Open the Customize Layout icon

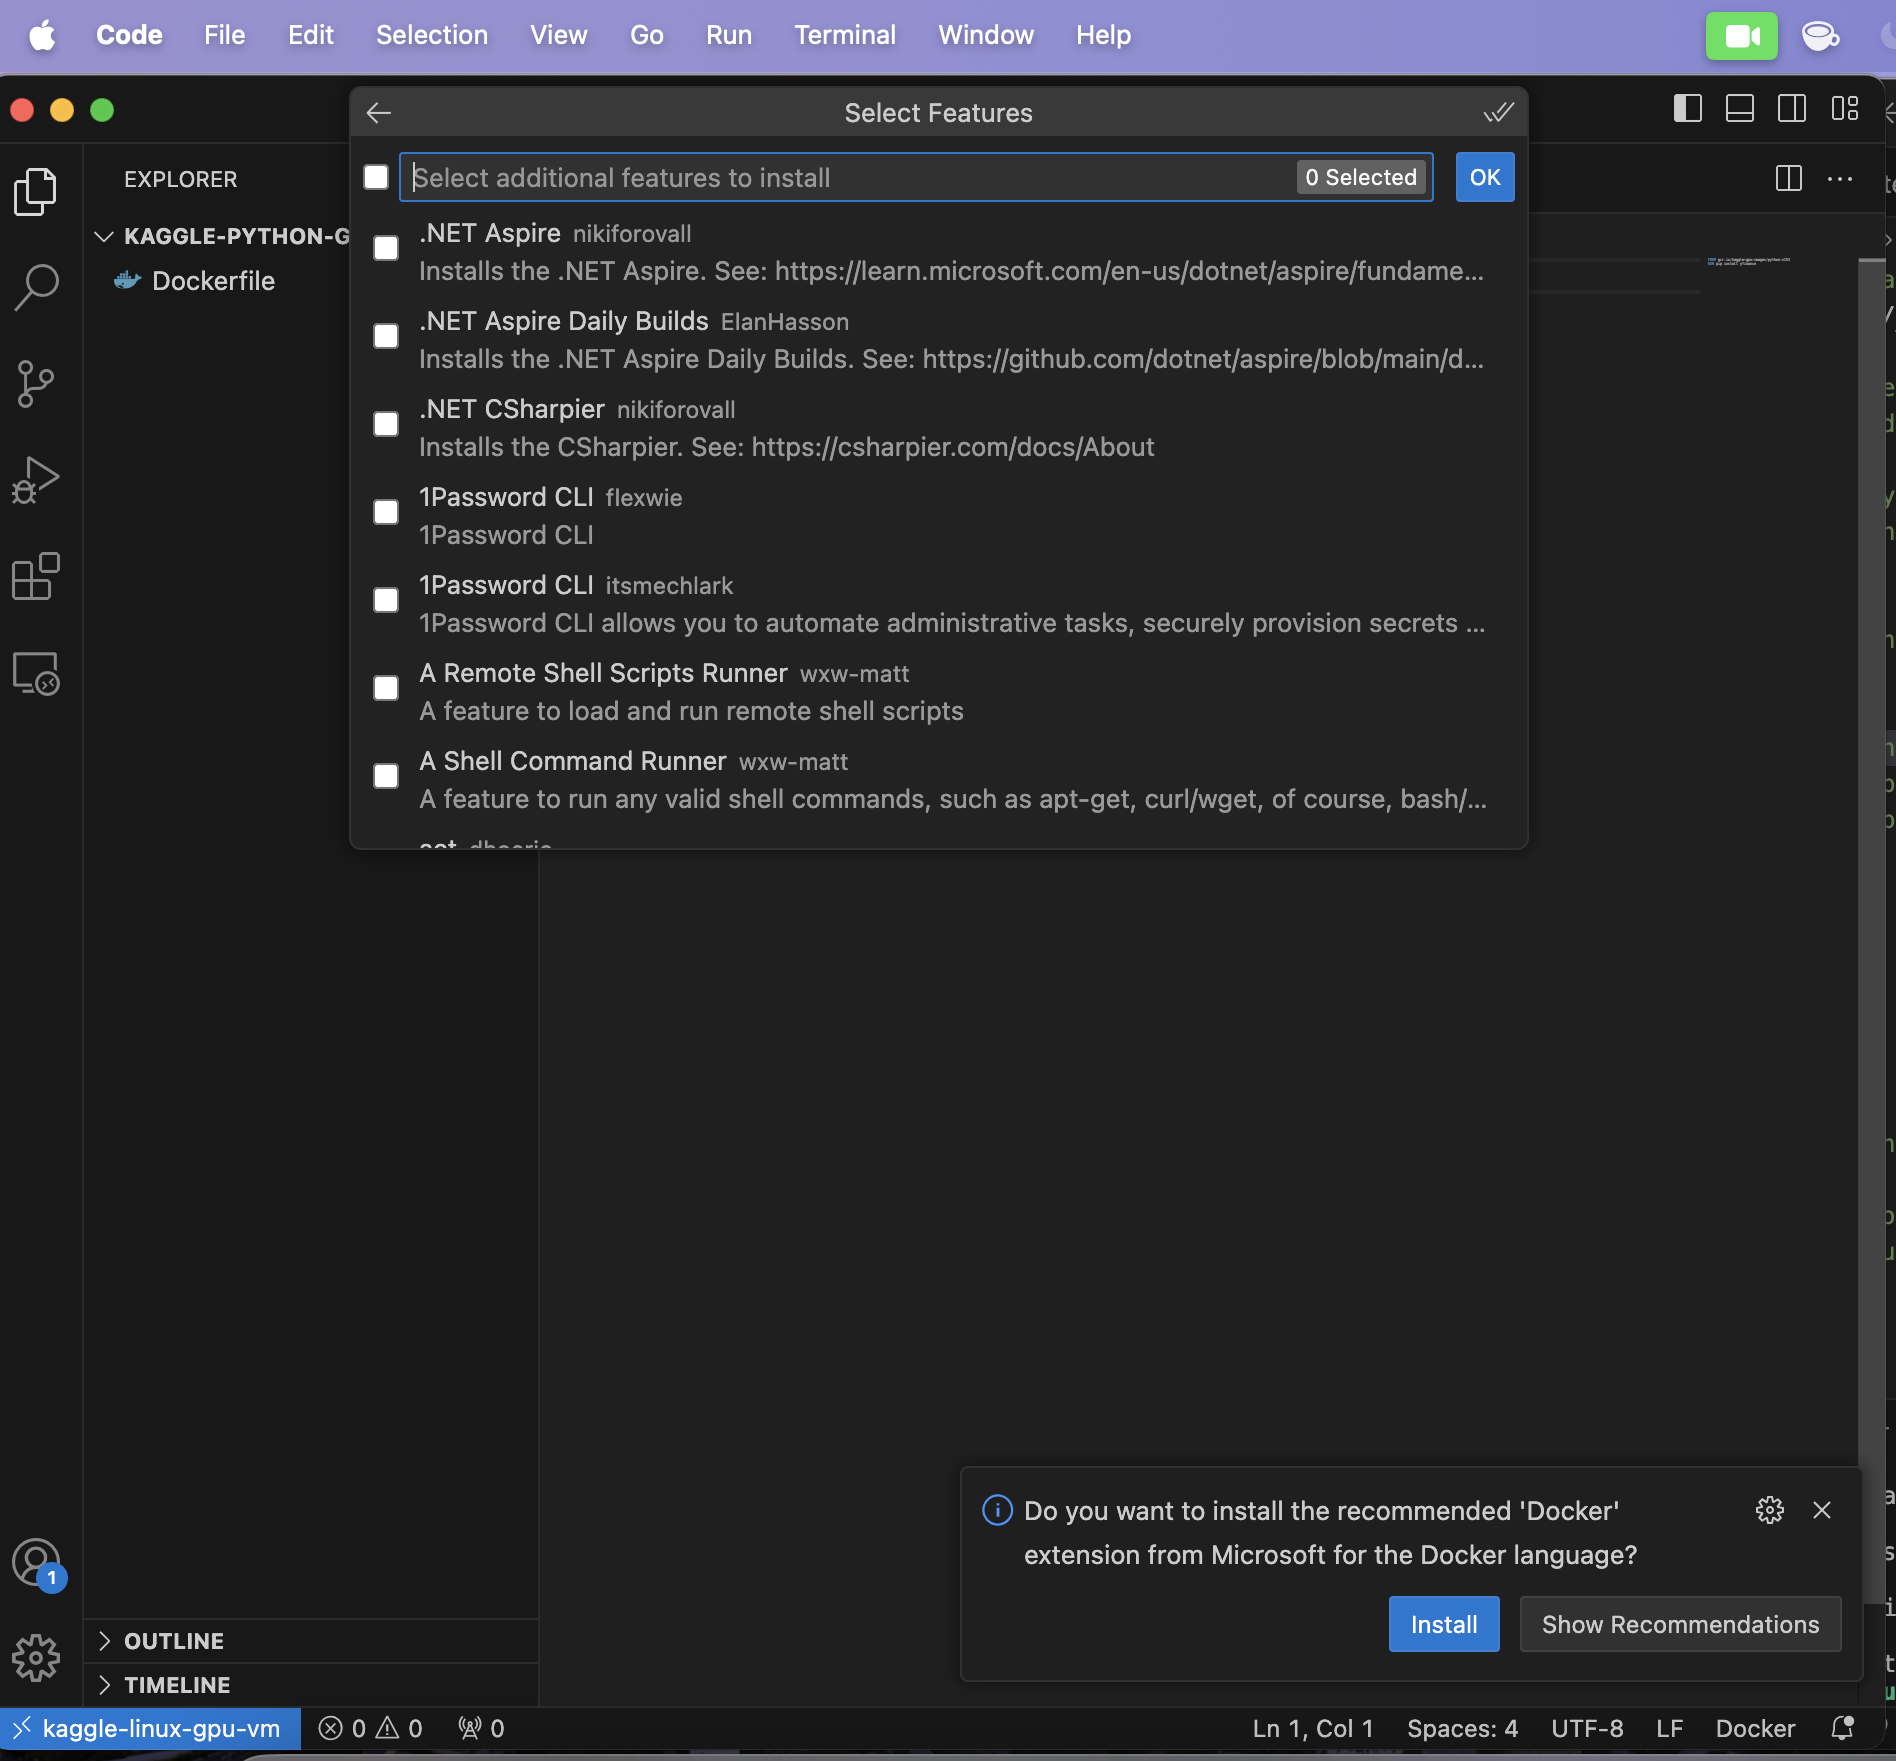pos(1845,108)
